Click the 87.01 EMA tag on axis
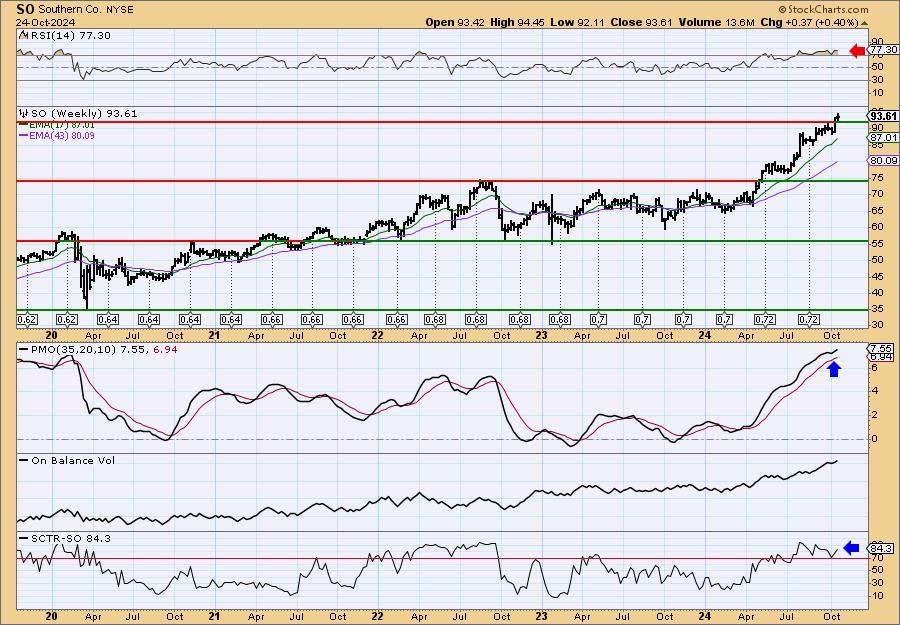Image resolution: width=900 pixels, height=625 pixels. (x=883, y=138)
